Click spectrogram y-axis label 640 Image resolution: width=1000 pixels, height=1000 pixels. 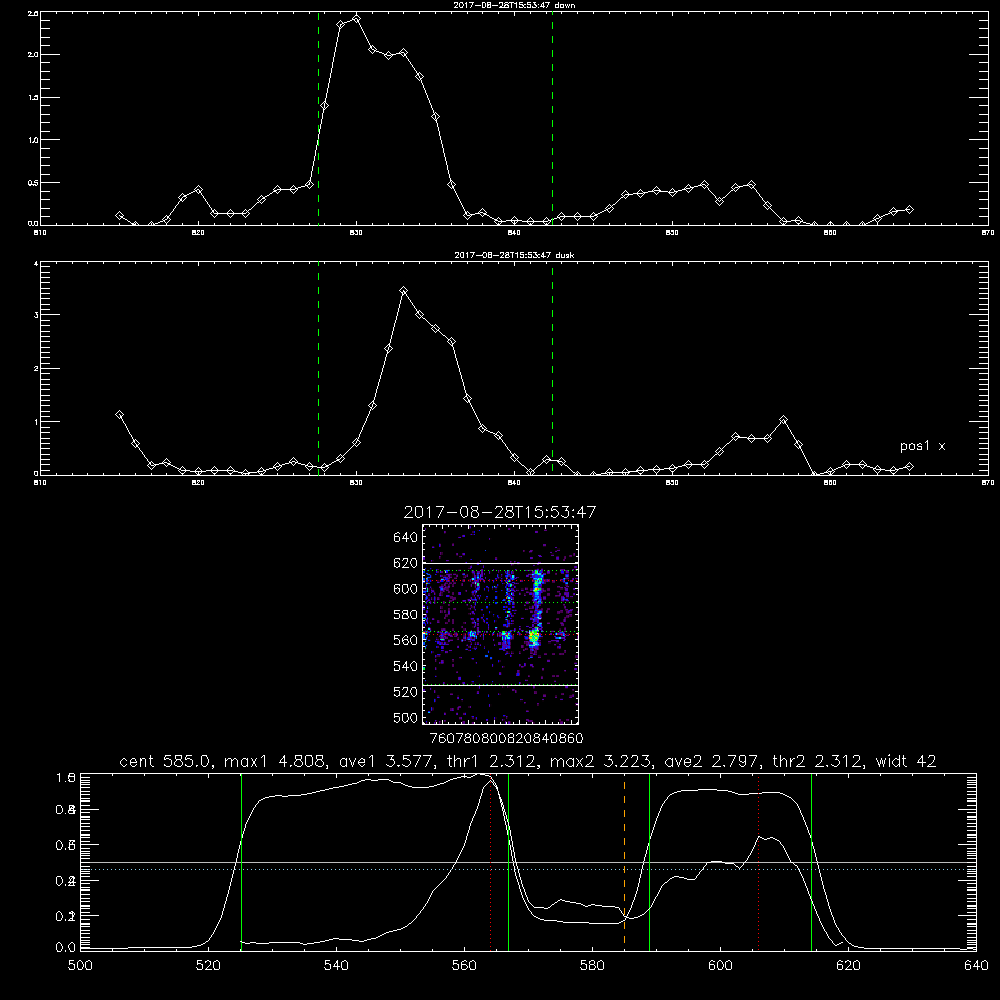[x=406, y=538]
